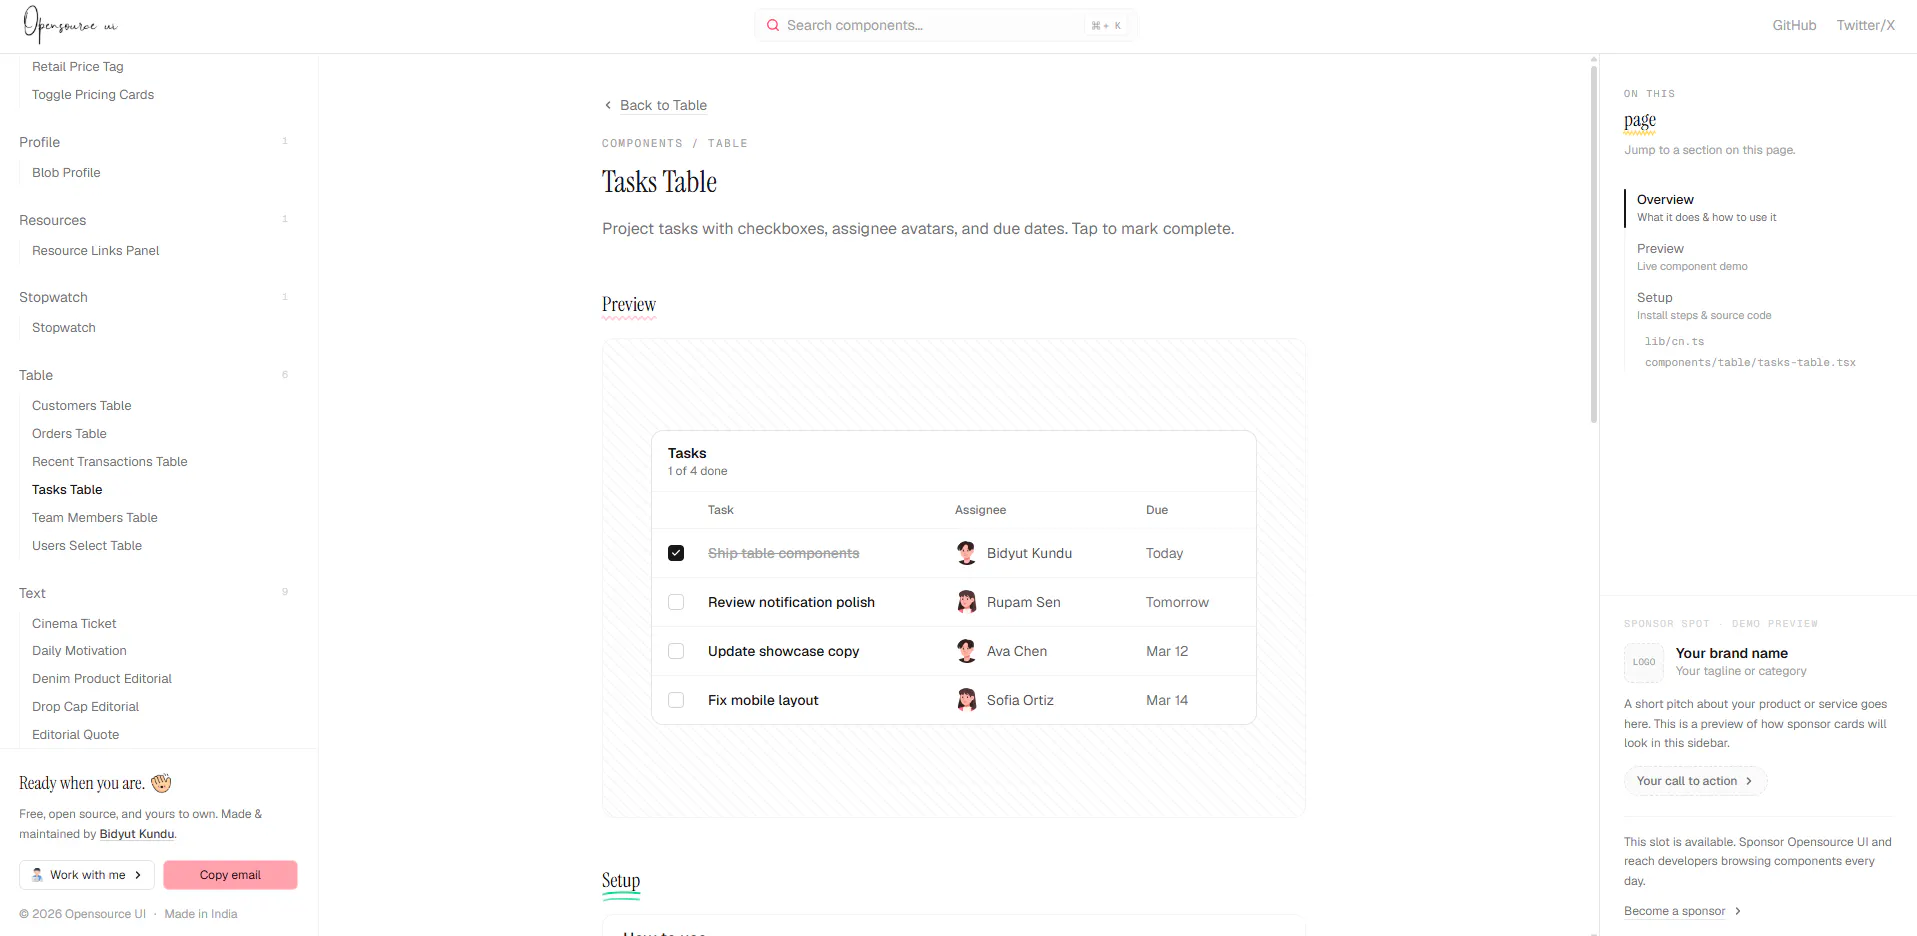This screenshot has width=1917, height=936.
Task: Click the COMPONENTS breadcrumb
Action: (642, 143)
